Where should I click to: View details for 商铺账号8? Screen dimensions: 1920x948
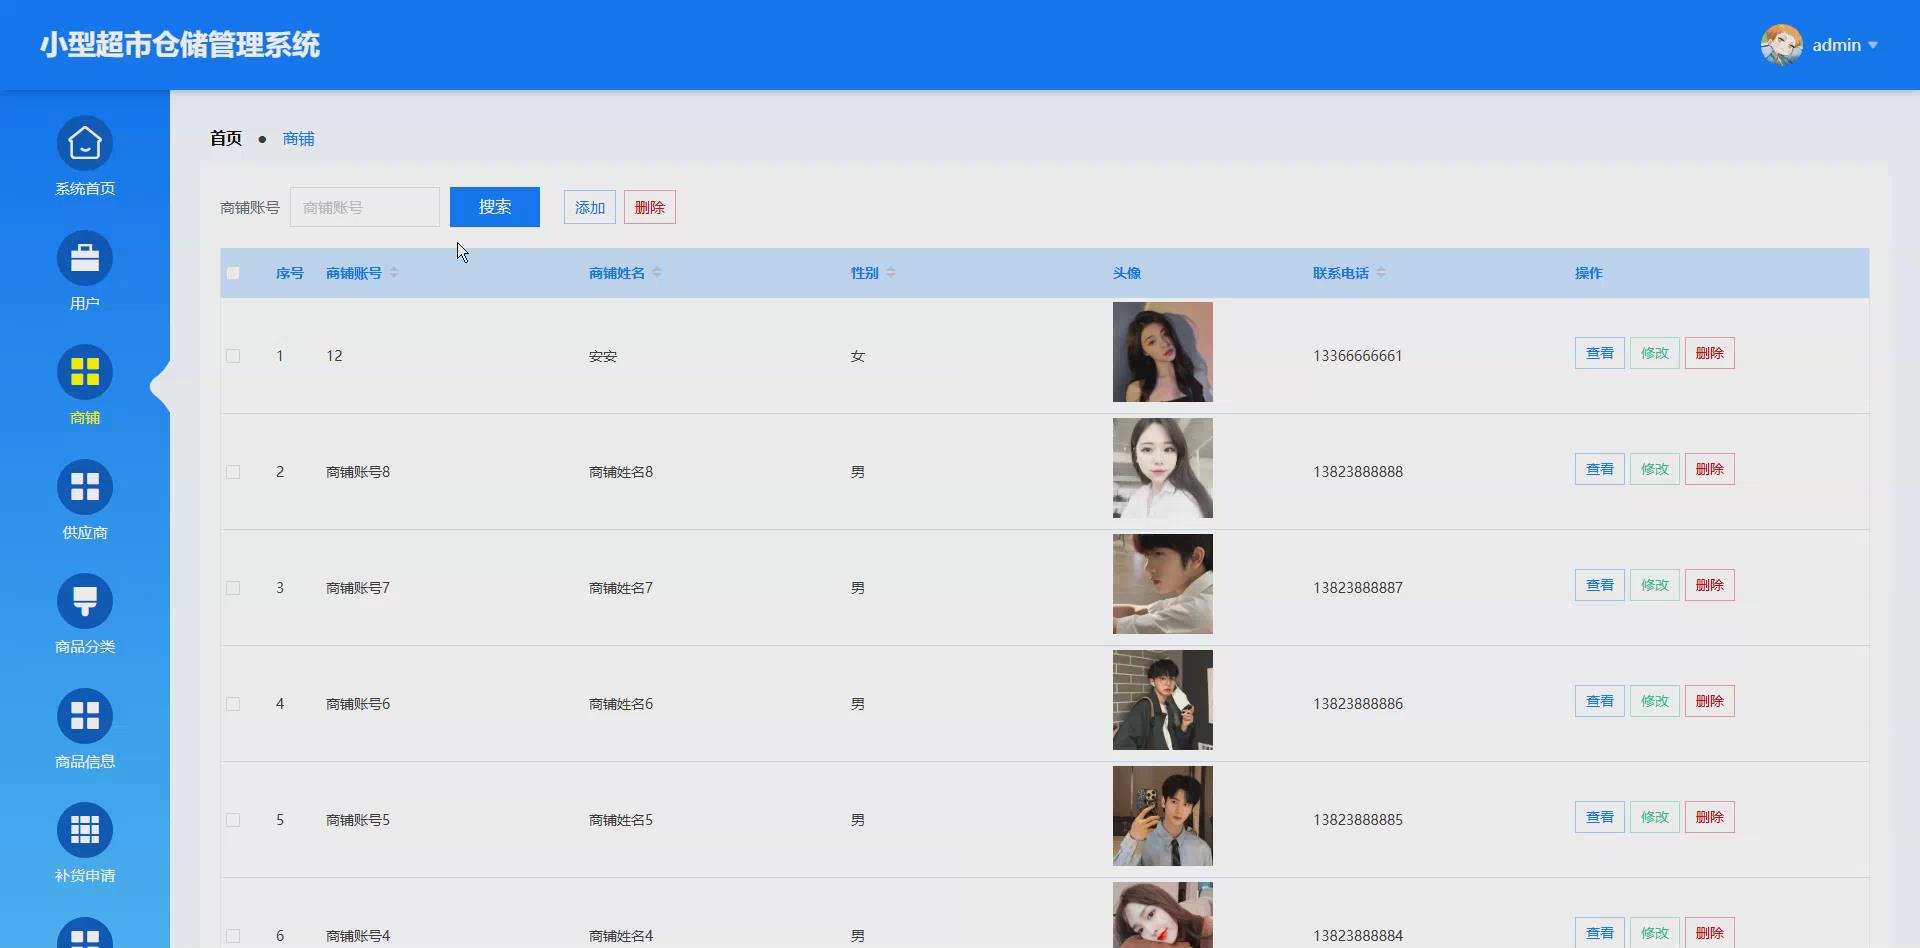[x=1600, y=469]
